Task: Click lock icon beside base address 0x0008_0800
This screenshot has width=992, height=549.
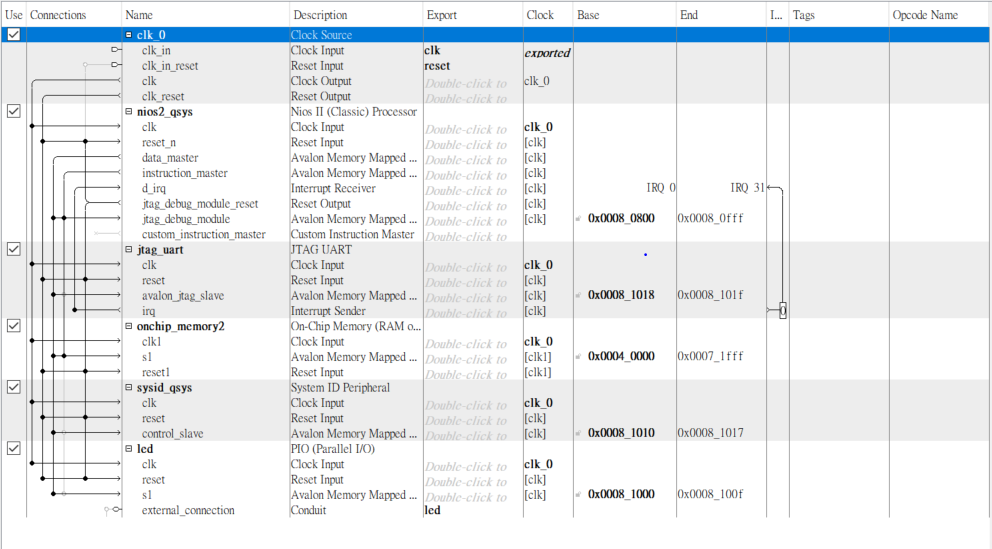Action: (578, 219)
